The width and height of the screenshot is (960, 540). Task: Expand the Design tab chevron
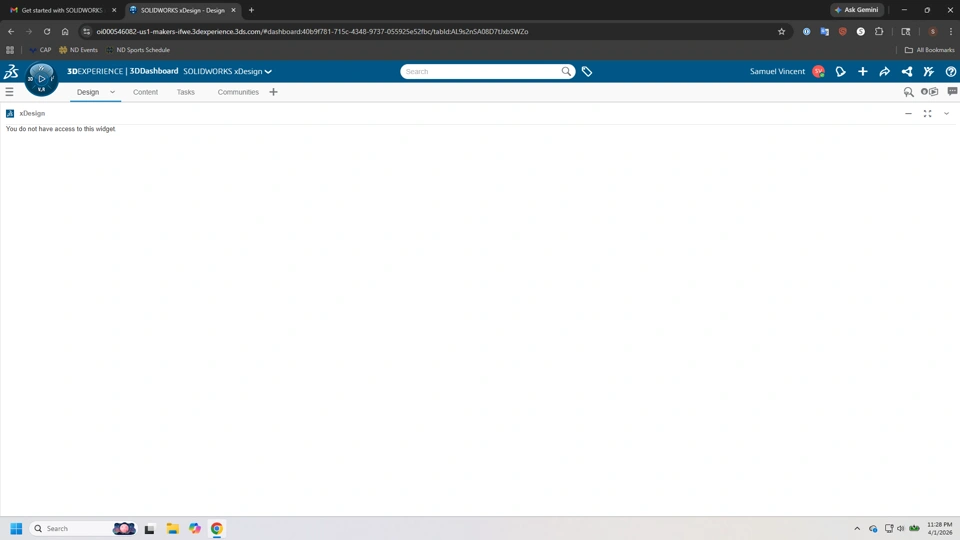click(x=112, y=92)
